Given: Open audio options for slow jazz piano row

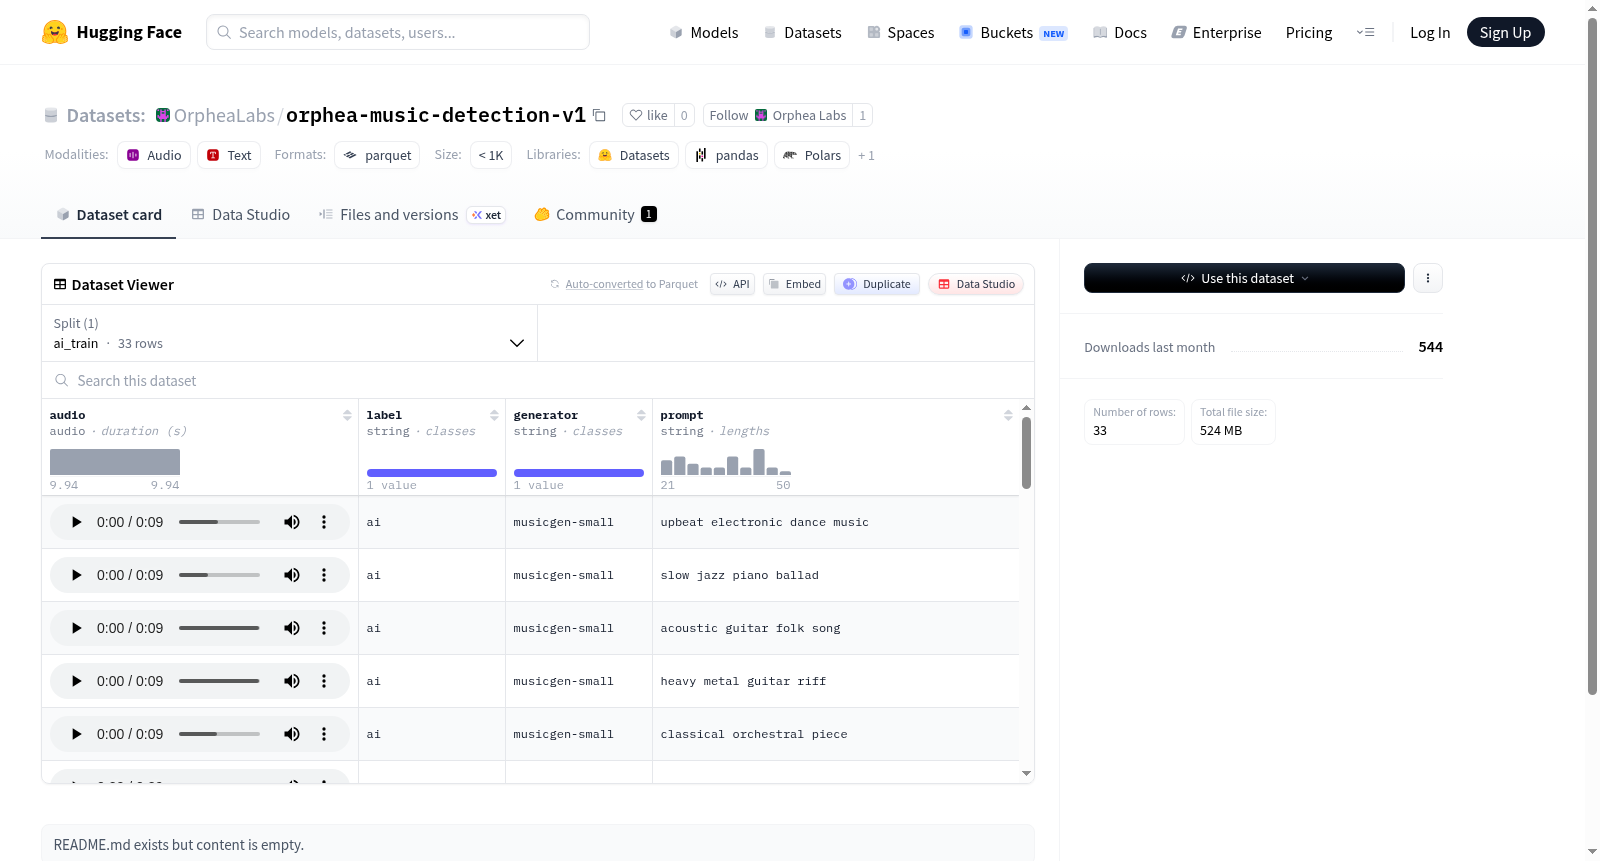Looking at the screenshot, I should (x=324, y=575).
